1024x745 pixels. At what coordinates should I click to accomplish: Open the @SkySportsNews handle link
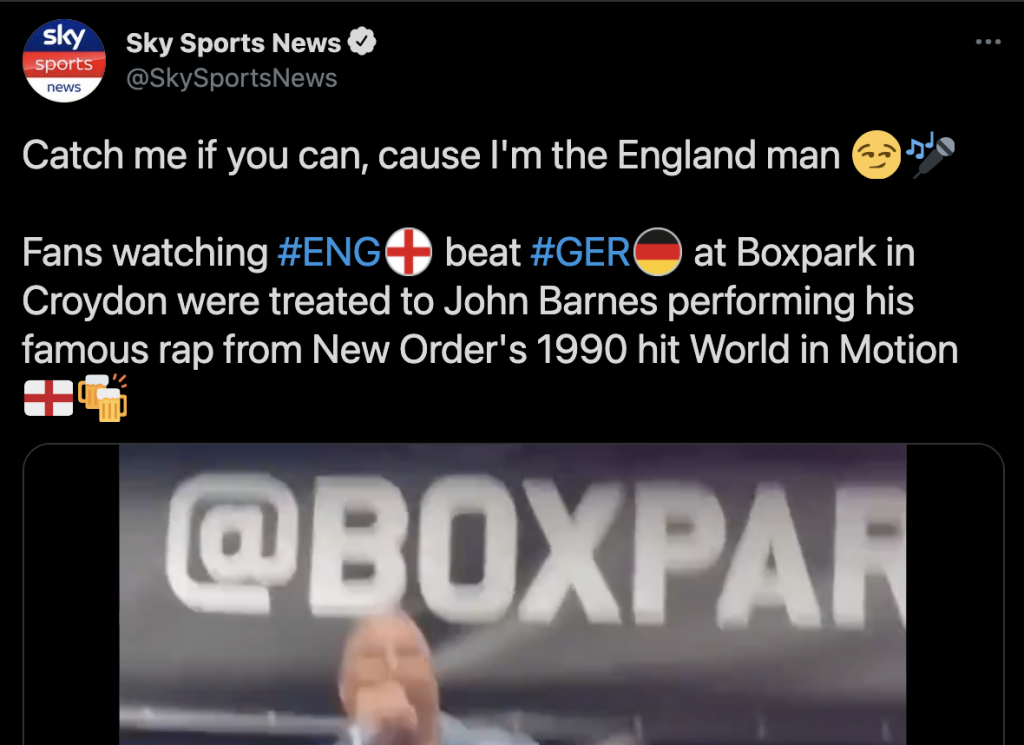[231, 78]
